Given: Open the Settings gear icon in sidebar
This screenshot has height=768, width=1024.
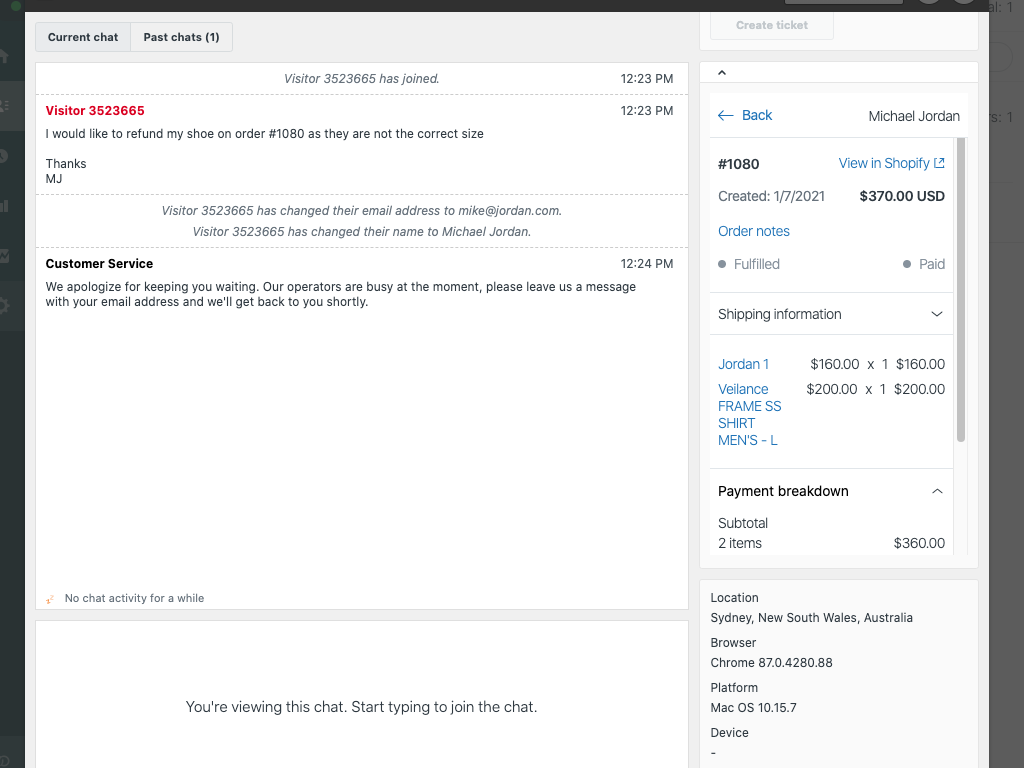Looking at the screenshot, I should pyautogui.click(x=5, y=306).
